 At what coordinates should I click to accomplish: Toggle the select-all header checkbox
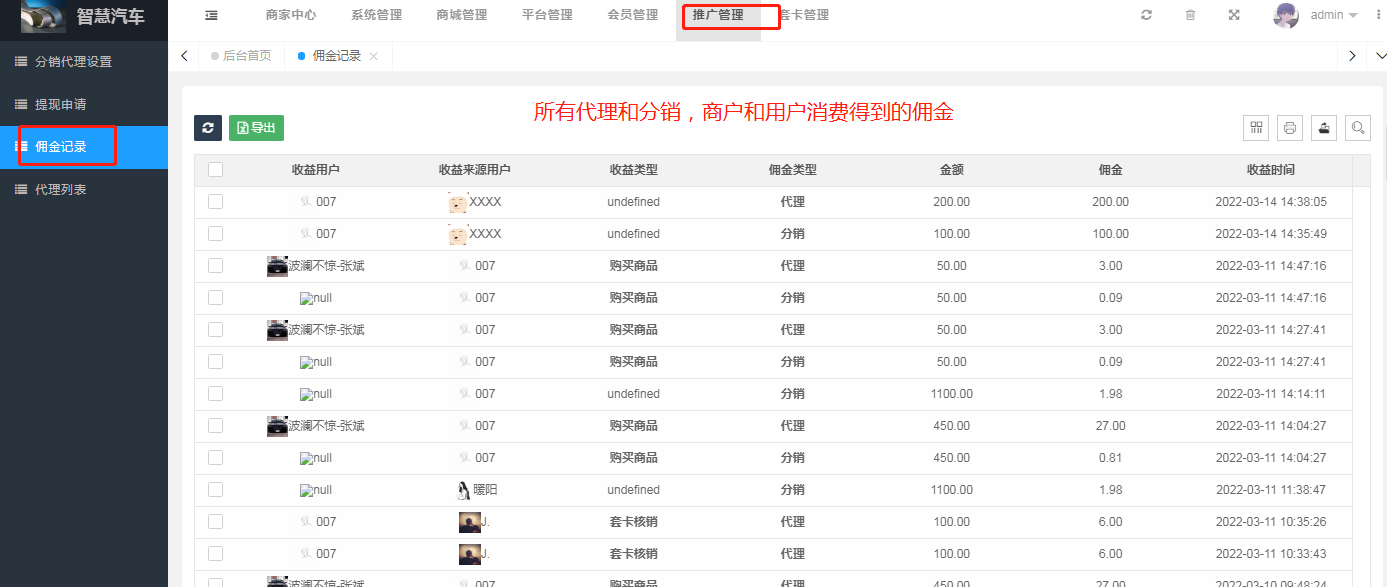tap(215, 170)
